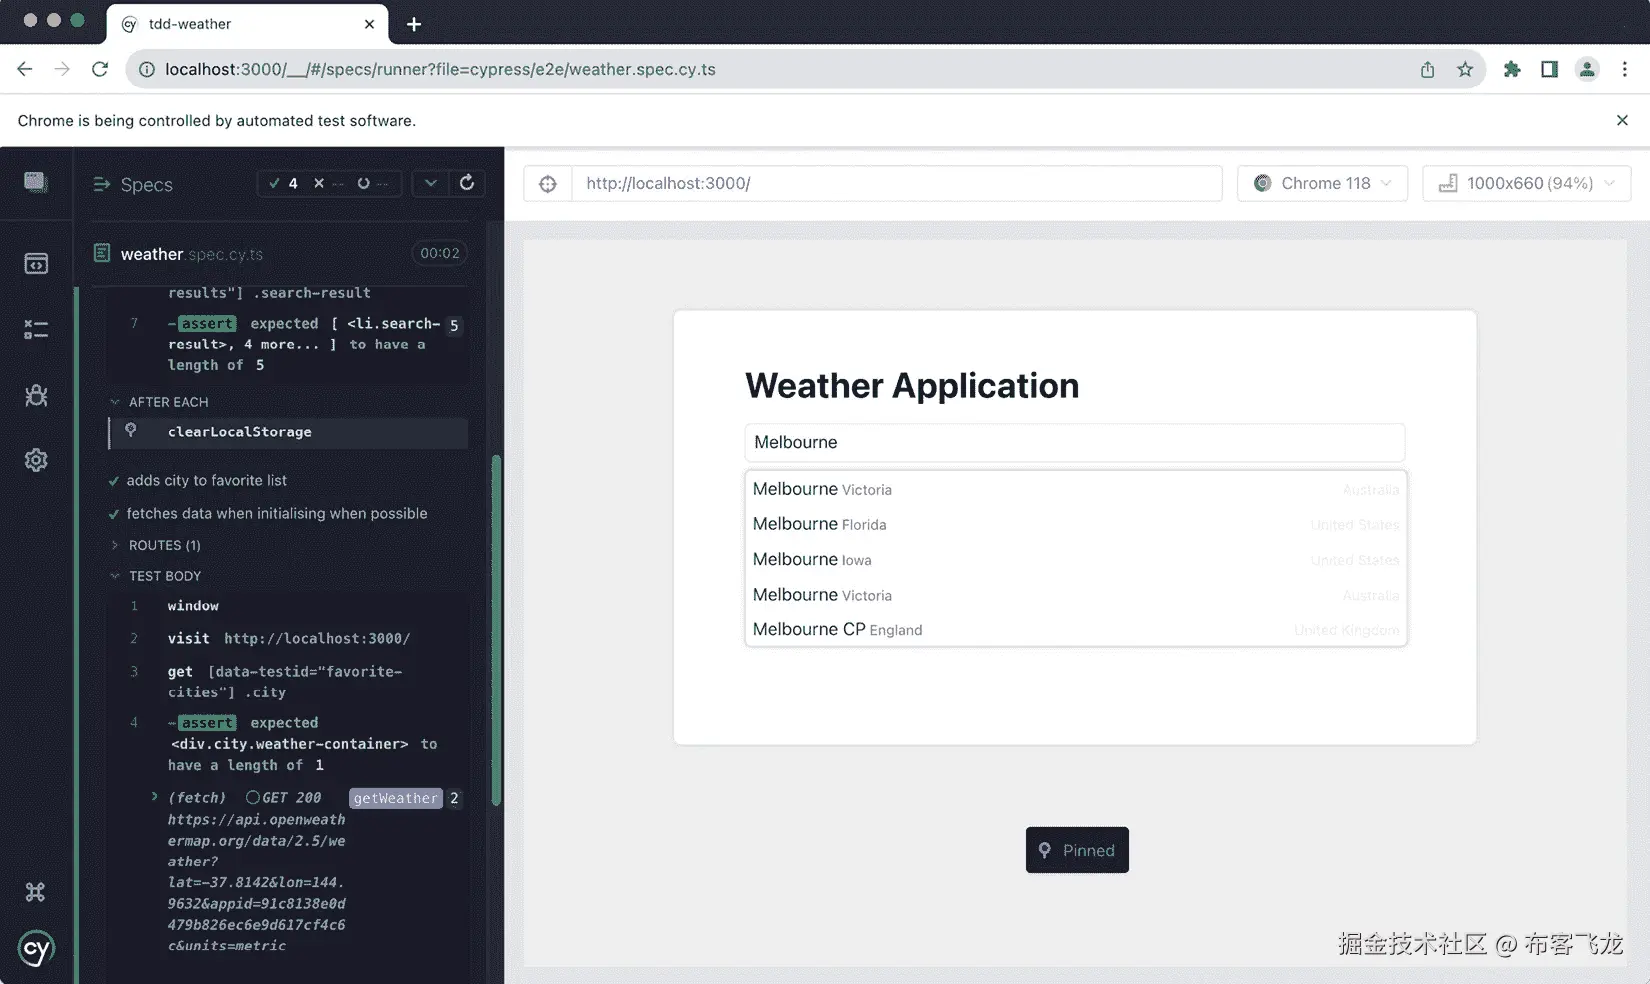The image size is (1650, 984).
Task: Open the Chrome three-dot menu
Action: pos(1625,69)
